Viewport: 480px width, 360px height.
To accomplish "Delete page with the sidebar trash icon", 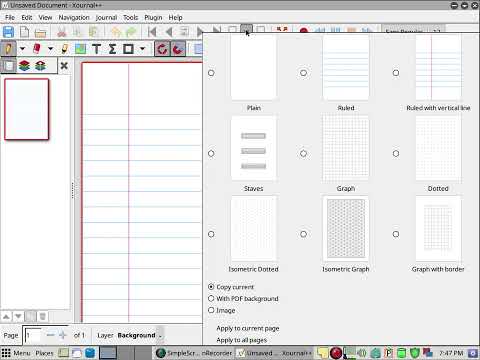I will pos(43,316).
